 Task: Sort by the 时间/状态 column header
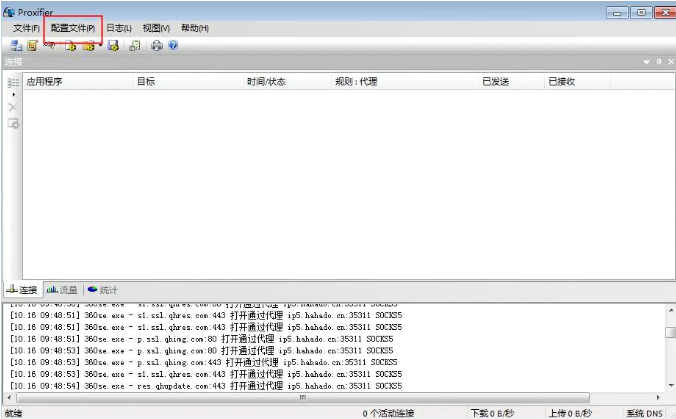(287, 81)
